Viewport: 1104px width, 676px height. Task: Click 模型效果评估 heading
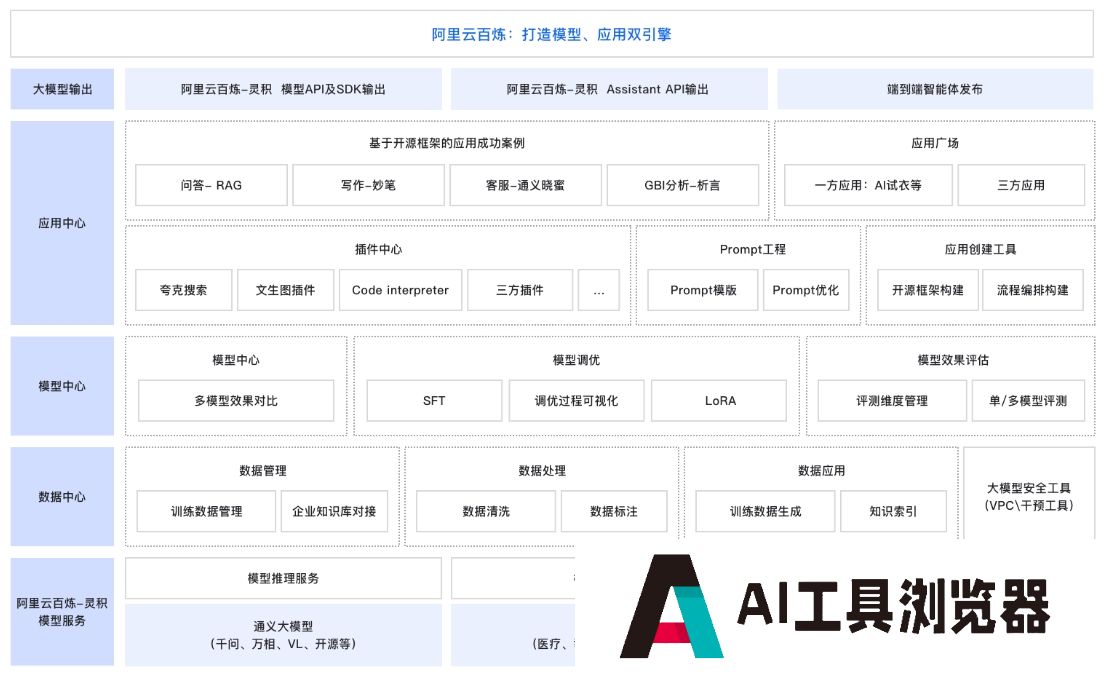click(953, 360)
